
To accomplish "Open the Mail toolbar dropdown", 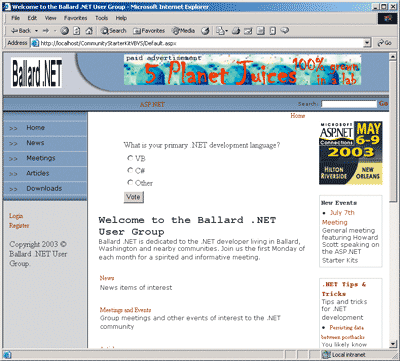I will click(221, 31).
